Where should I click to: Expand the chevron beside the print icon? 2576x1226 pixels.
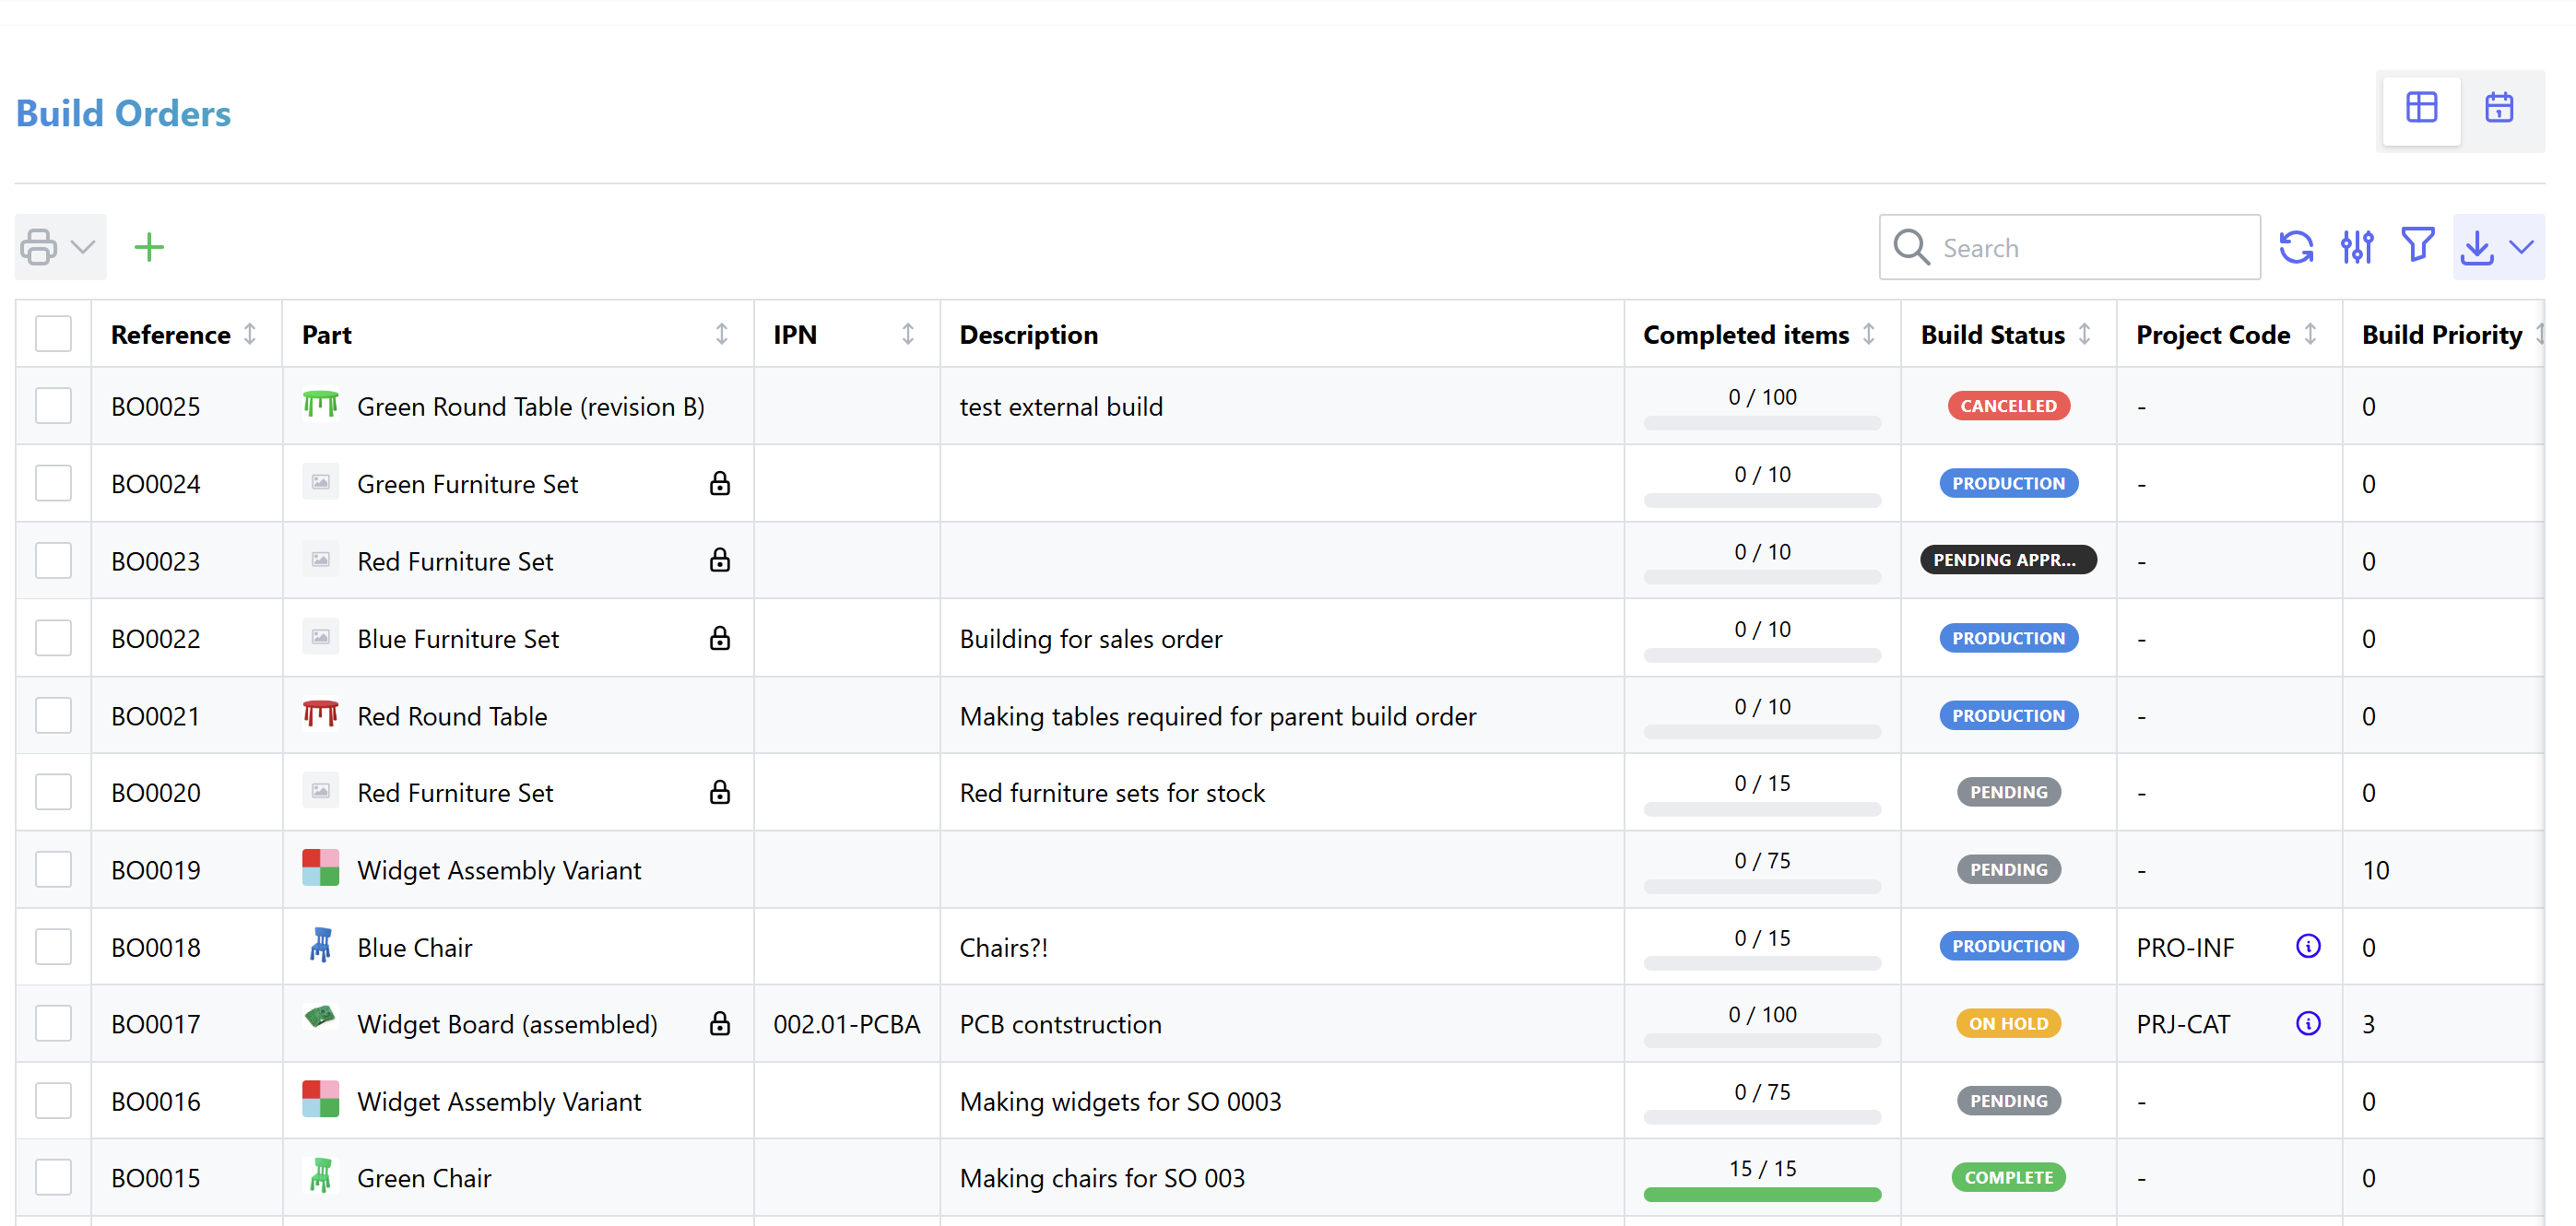(x=84, y=246)
